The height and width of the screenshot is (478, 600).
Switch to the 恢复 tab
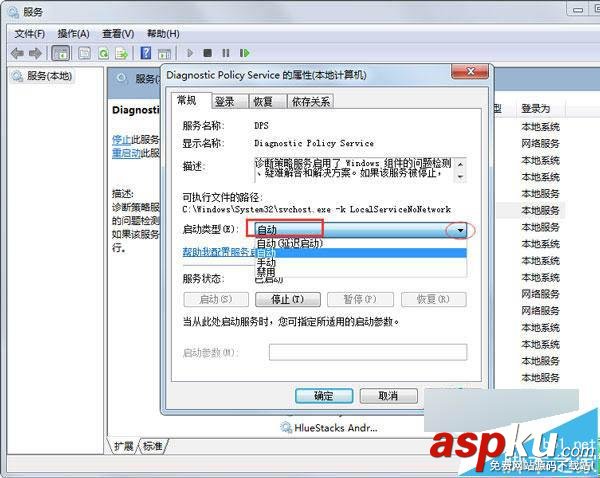pyautogui.click(x=267, y=102)
